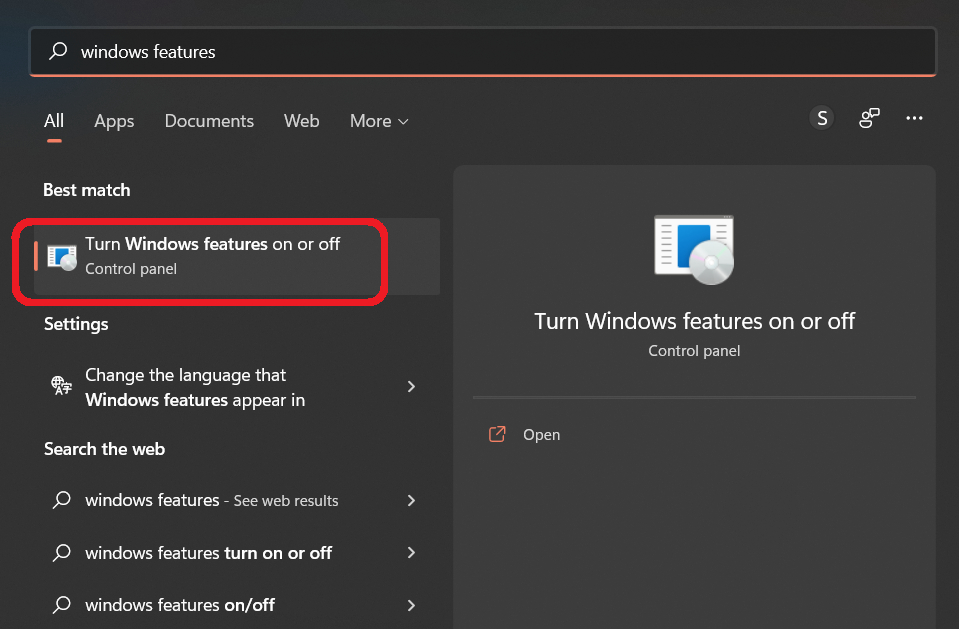Click the language globe icon in Settings section
This screenshot has height=629, width=959.
[61, 386]
